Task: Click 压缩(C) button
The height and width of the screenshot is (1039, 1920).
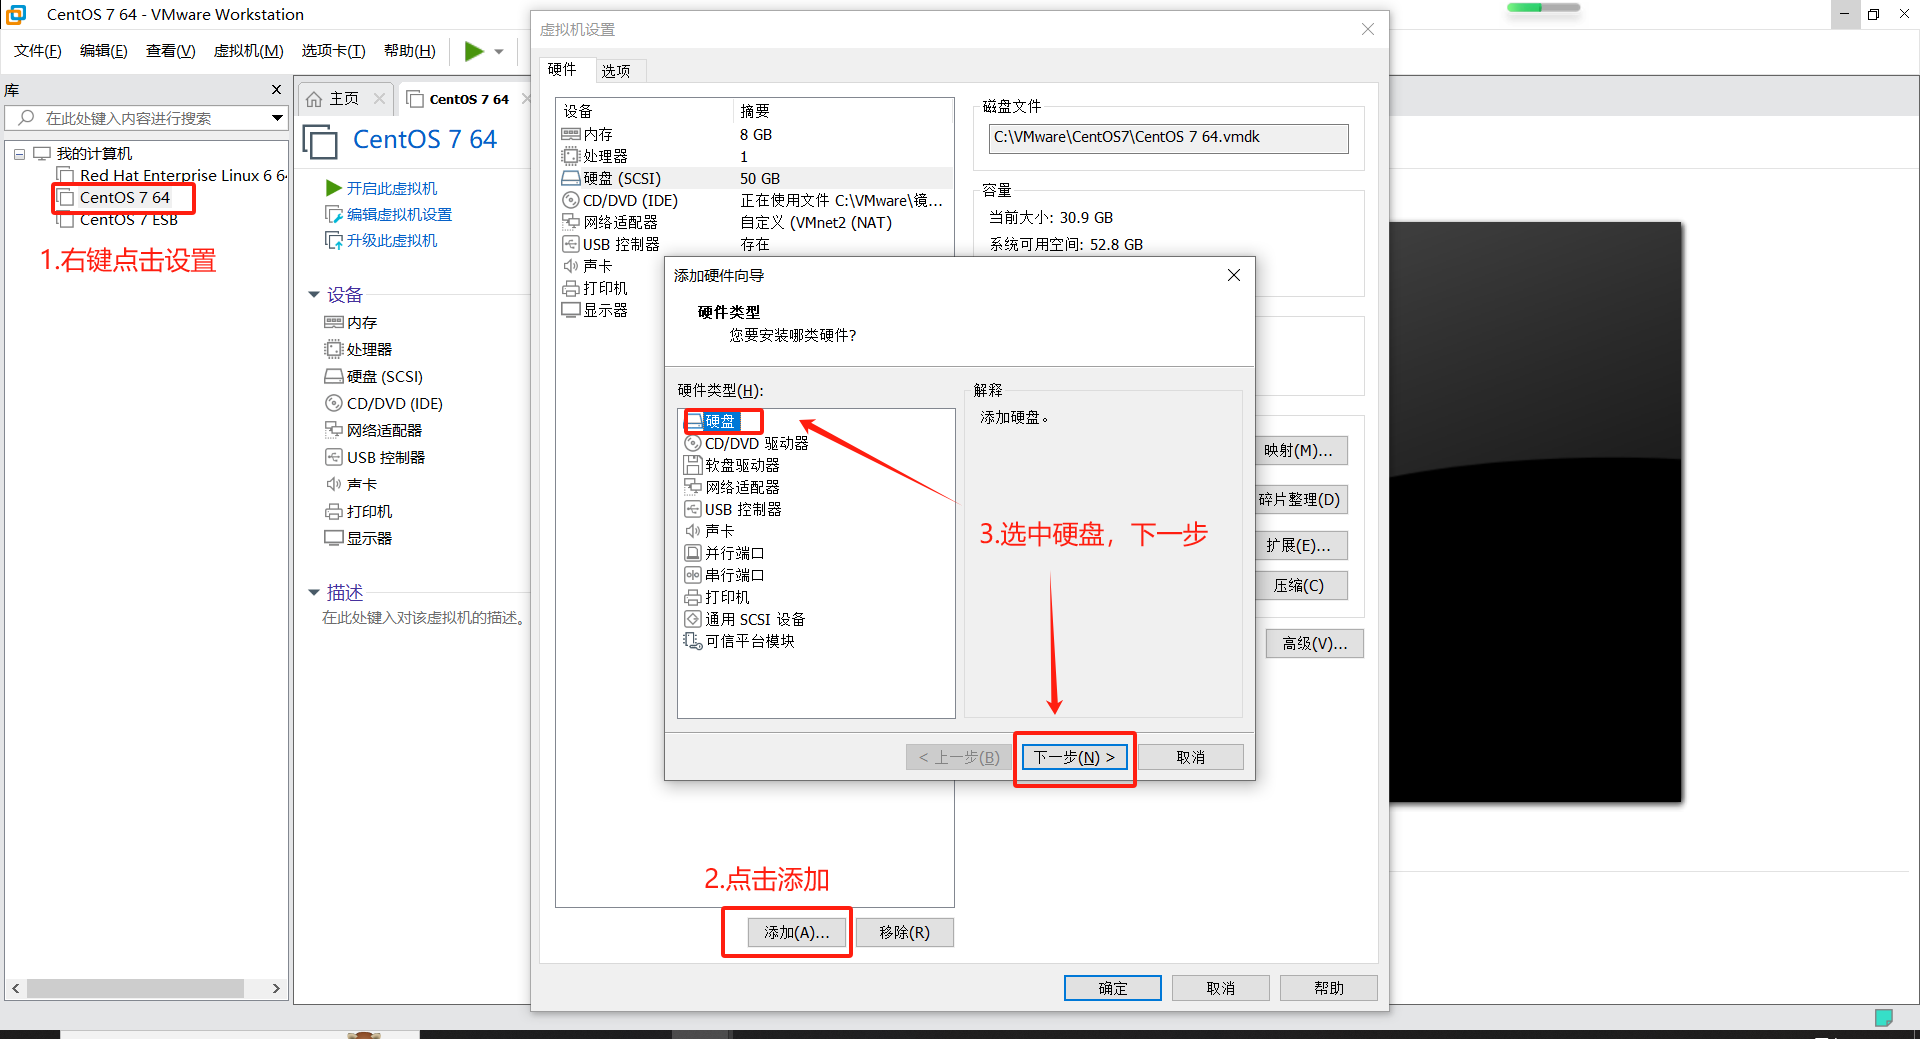Action: click(x=1299, y=585)
